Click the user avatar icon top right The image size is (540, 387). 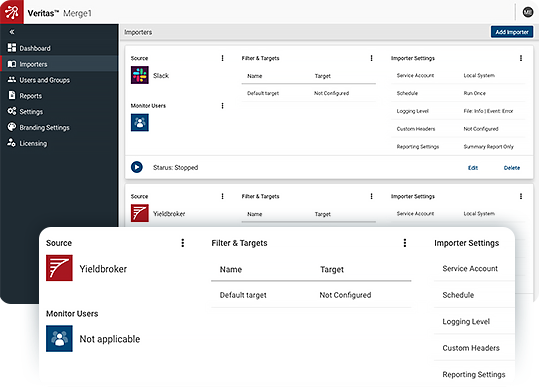click(x=528, y=12)
